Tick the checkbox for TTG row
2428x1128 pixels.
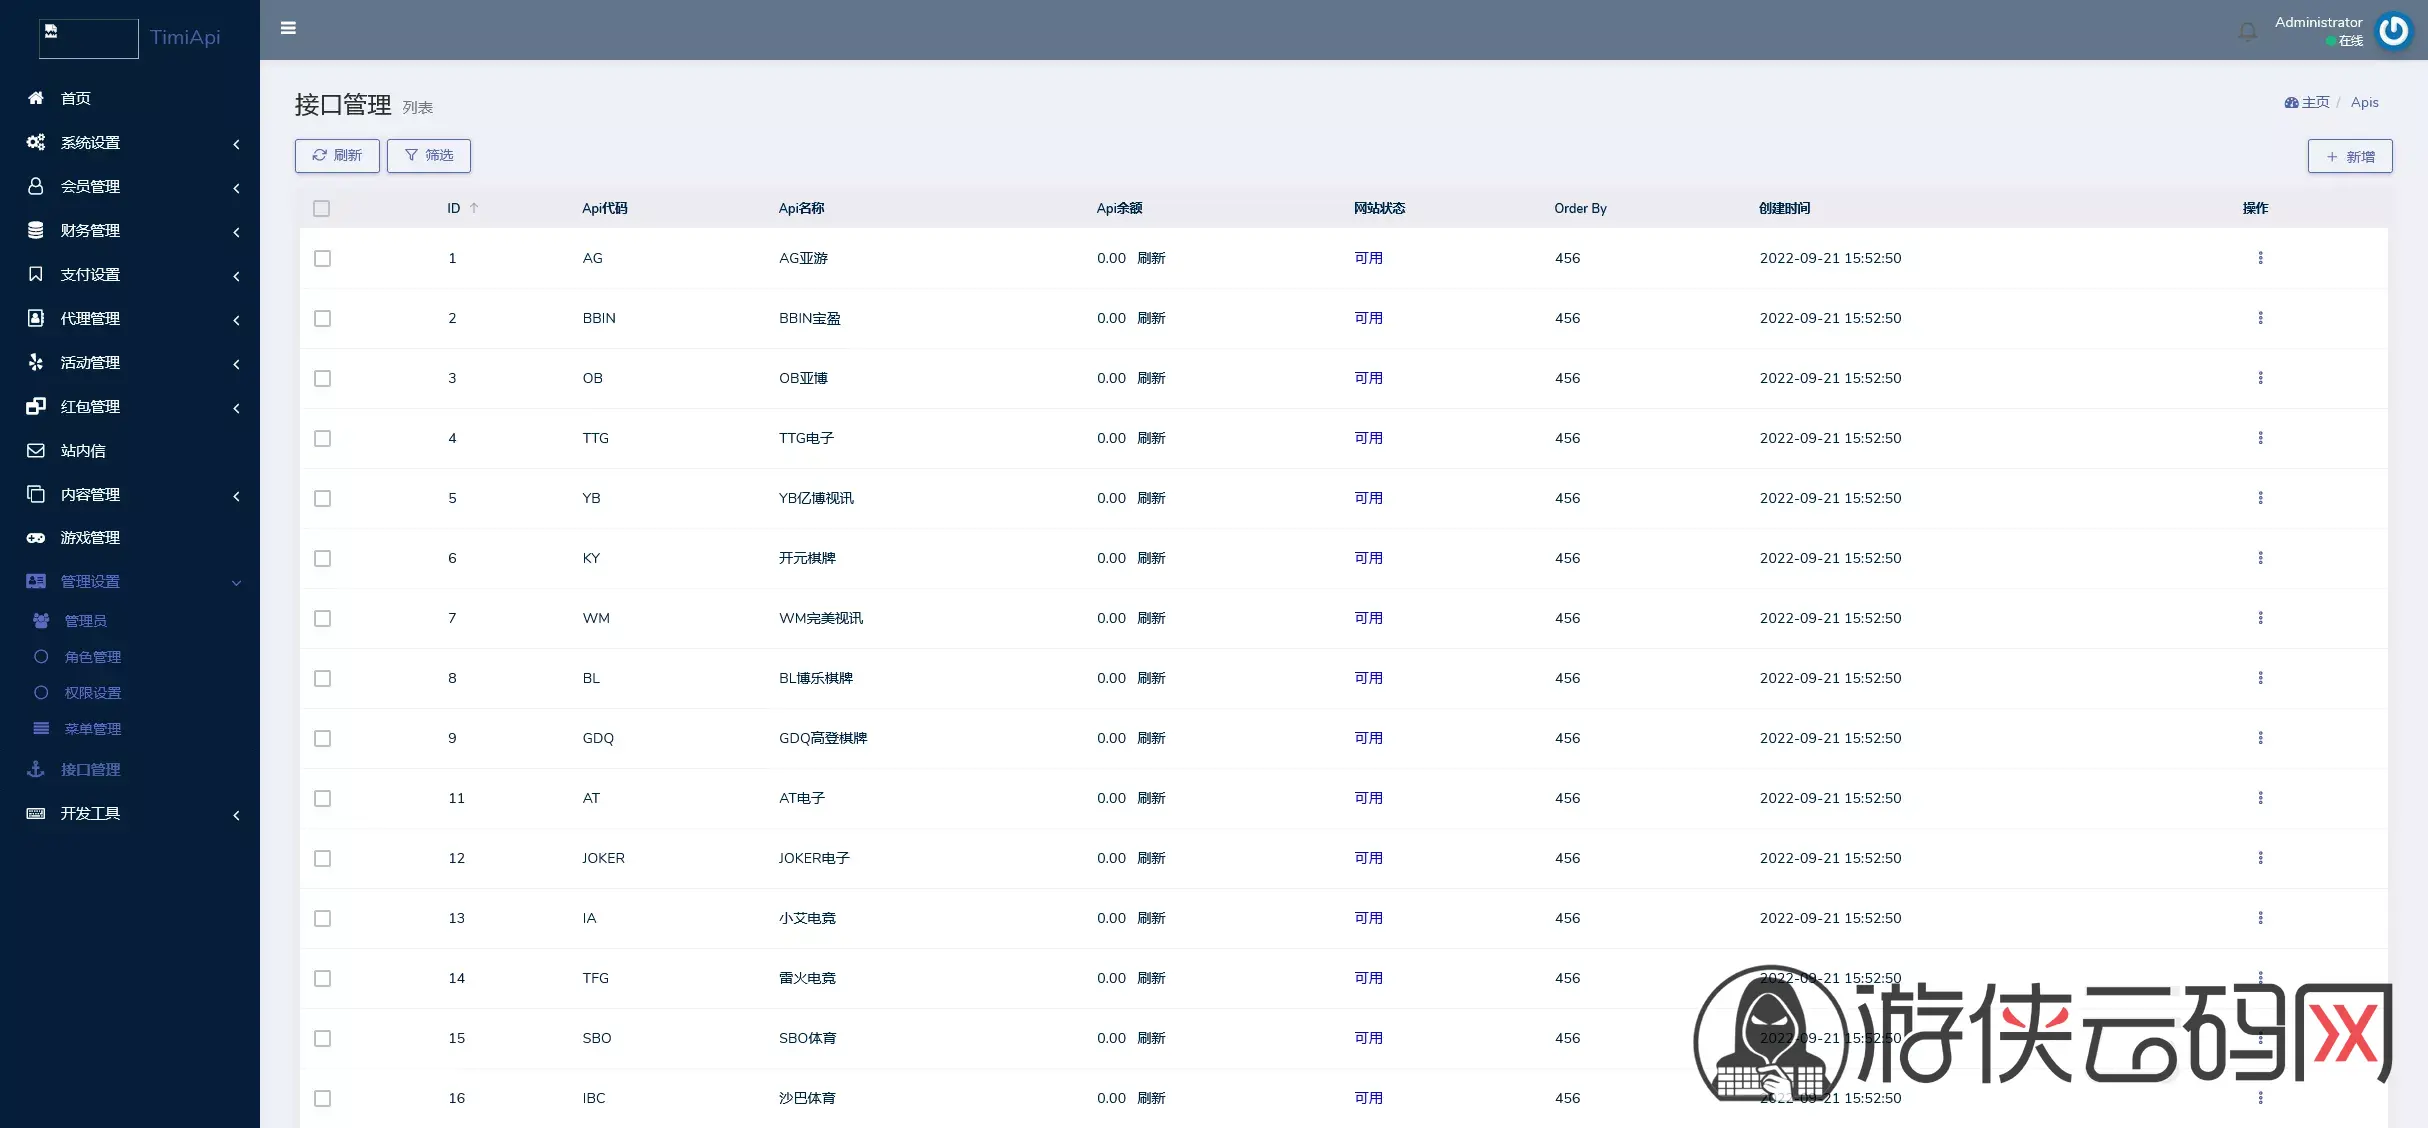(322, 438)
